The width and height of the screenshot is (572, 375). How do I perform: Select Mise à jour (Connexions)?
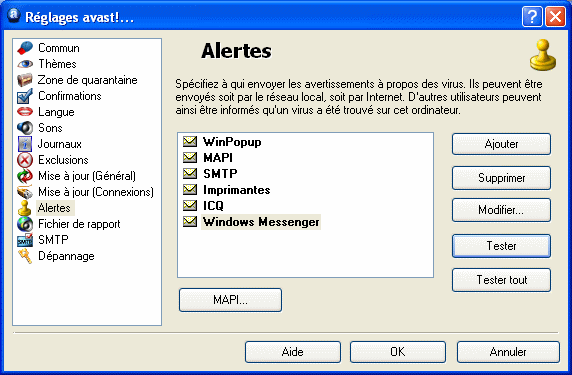click(96, 192)
